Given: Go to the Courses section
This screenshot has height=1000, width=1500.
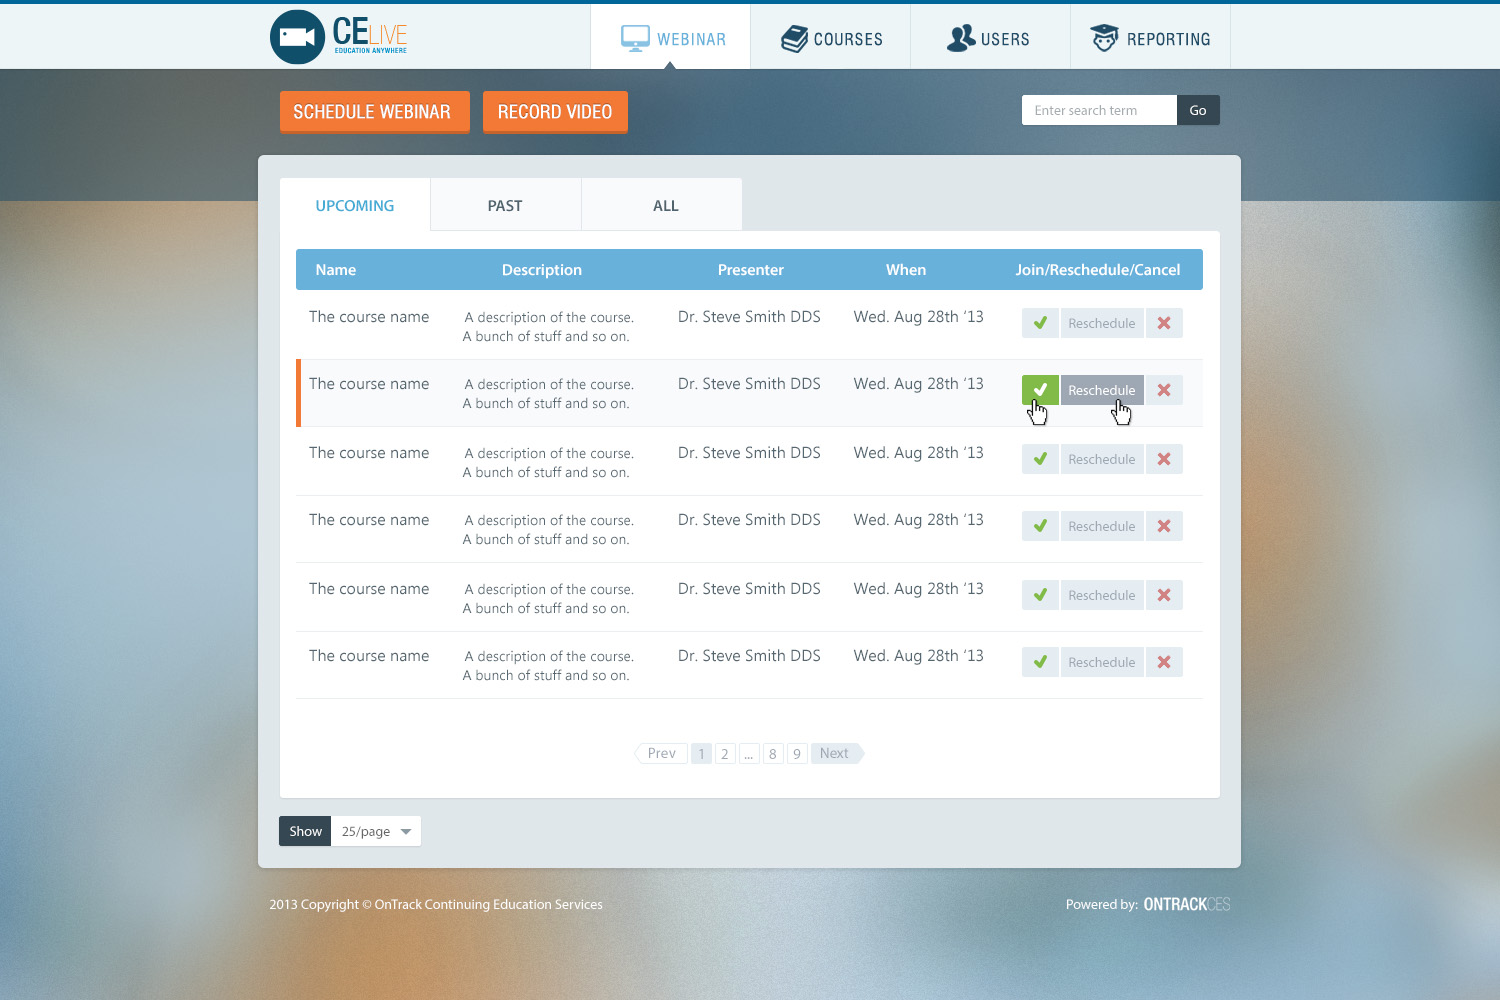Looking at the screenshot, I should [x=831, y=39].
